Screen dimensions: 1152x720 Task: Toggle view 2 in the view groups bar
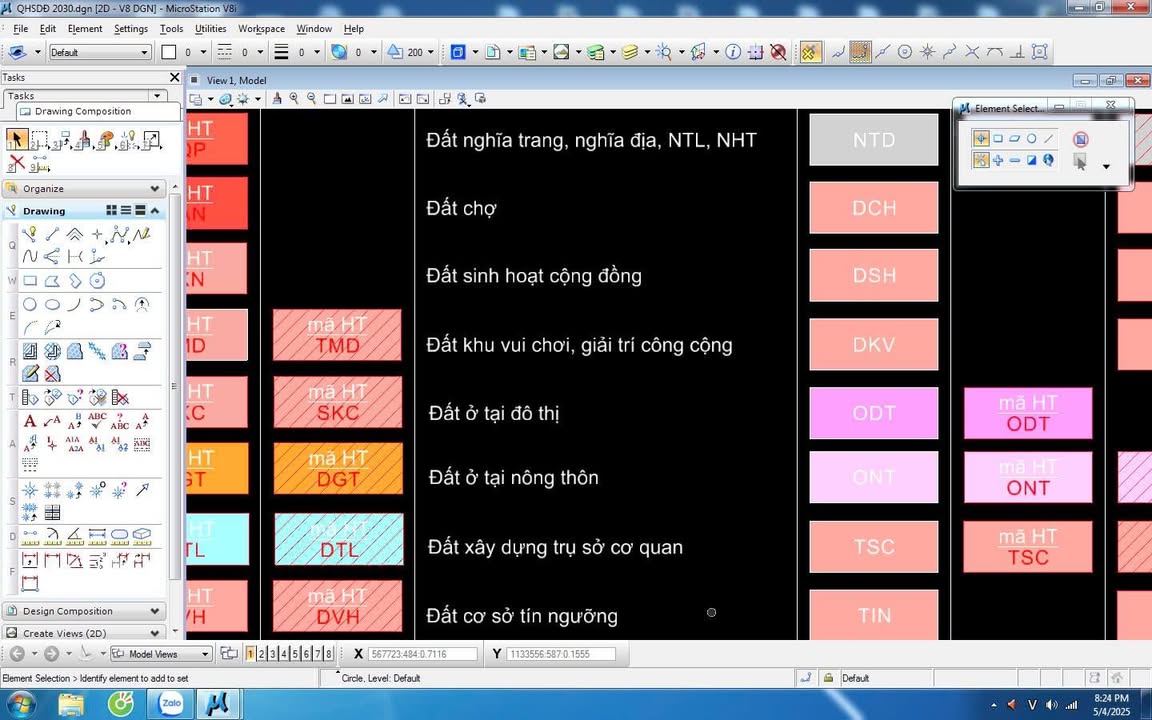click(262, 654)
